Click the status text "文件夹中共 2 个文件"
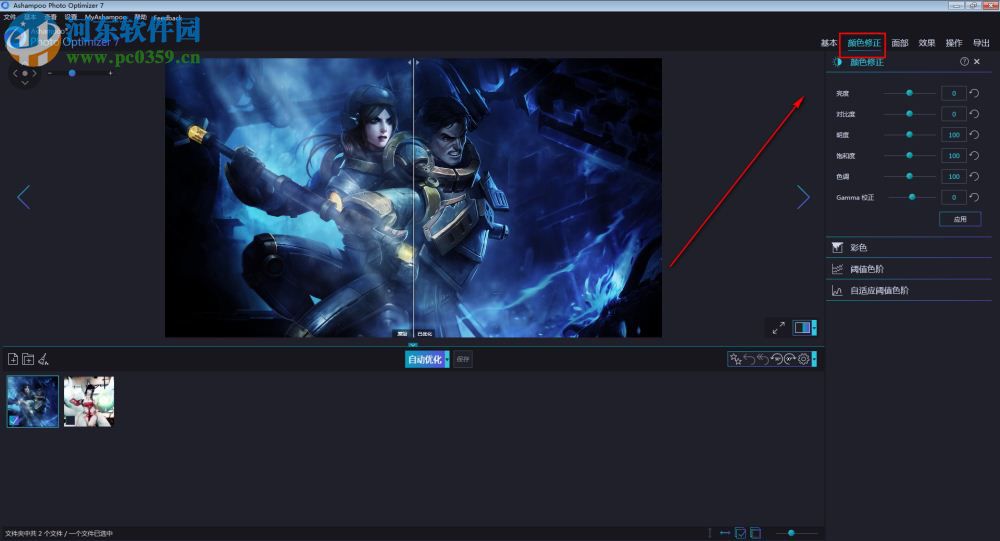The height and width of the screenshot is (541, 1000). point(33,533)
